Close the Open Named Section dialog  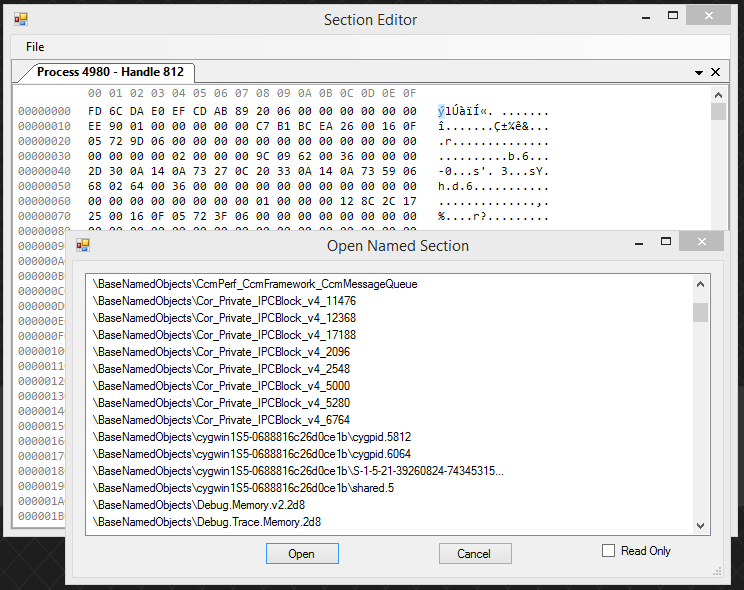tap(701, 242)
